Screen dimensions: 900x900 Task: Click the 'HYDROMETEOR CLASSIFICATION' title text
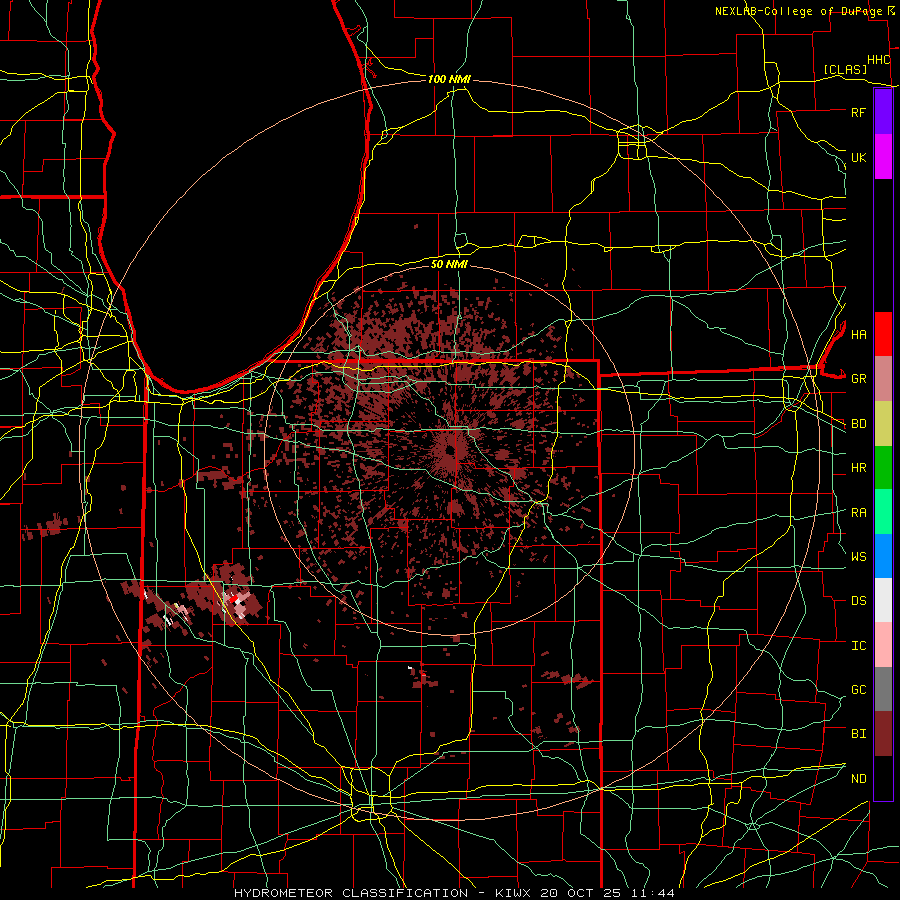pos(351,893)
